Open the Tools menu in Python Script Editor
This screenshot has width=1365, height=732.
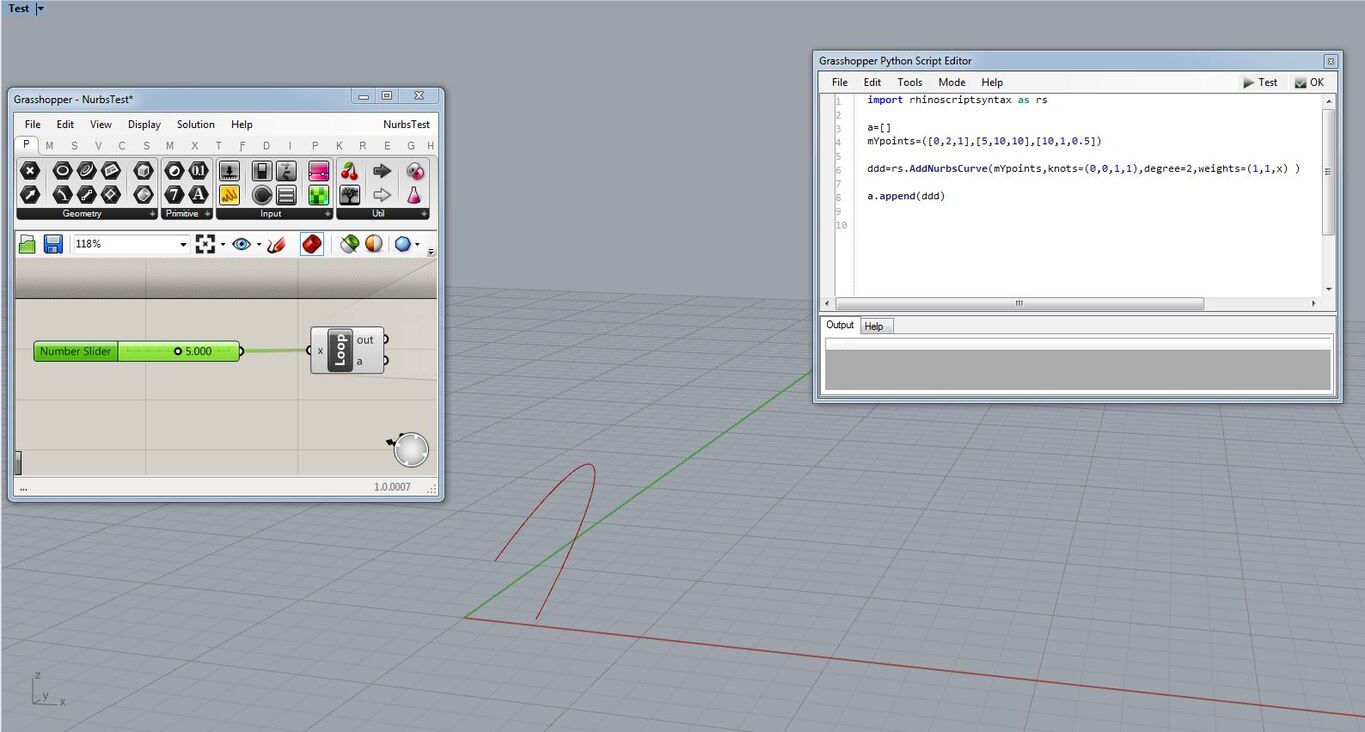point(910,82)
